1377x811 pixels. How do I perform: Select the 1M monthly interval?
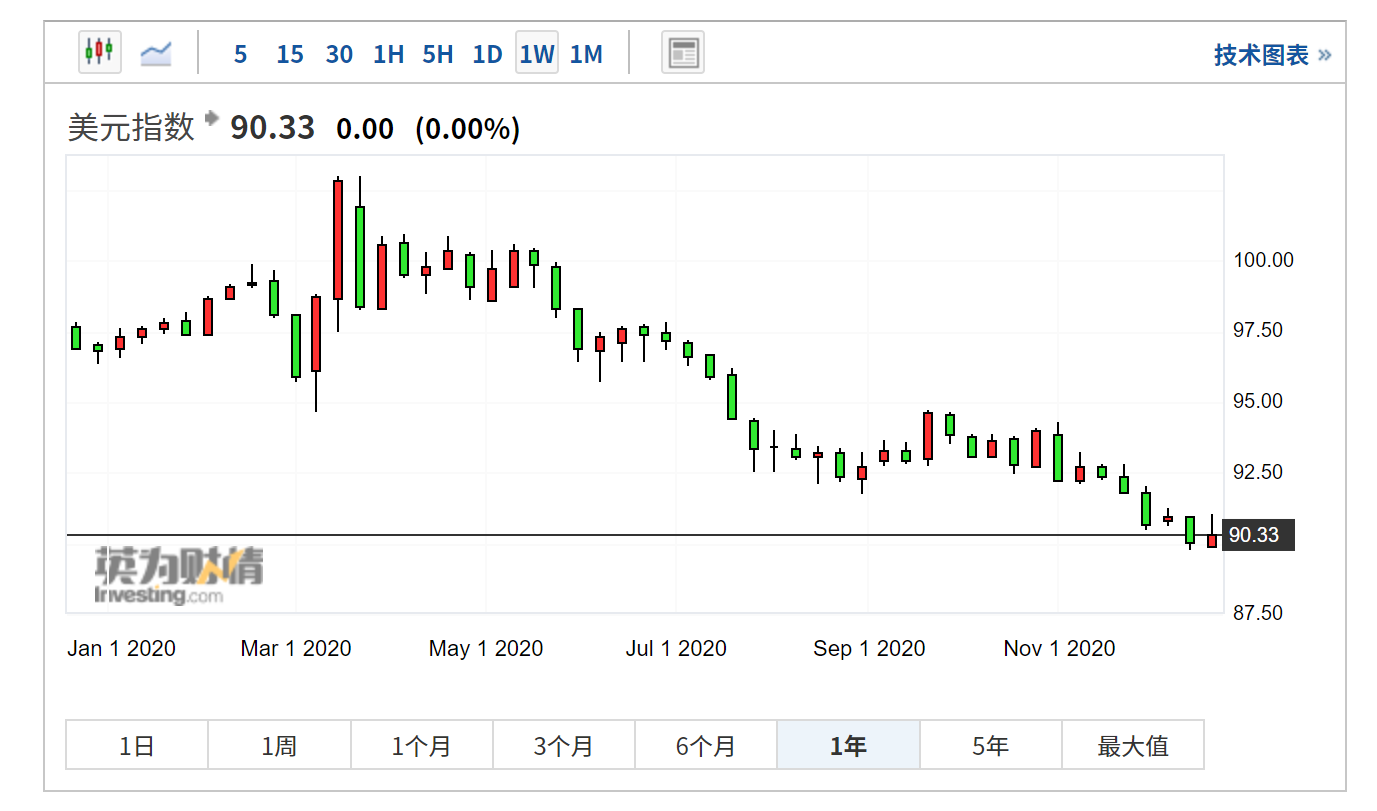(586, 54)
